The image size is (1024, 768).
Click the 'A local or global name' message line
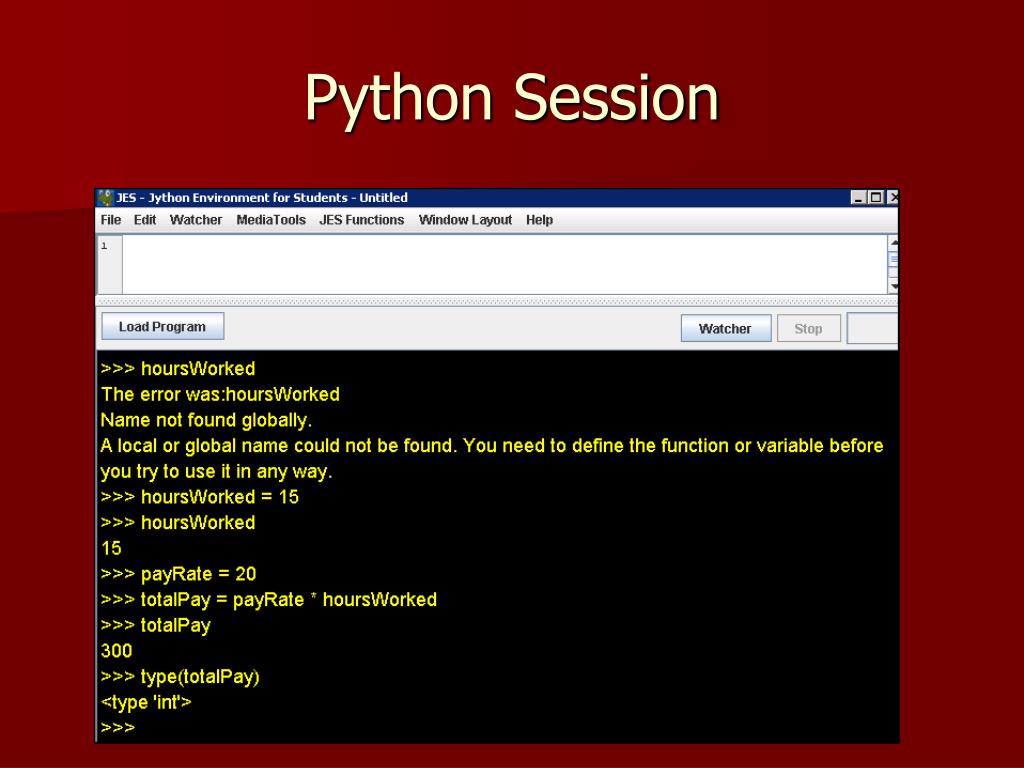pos(492,446)
